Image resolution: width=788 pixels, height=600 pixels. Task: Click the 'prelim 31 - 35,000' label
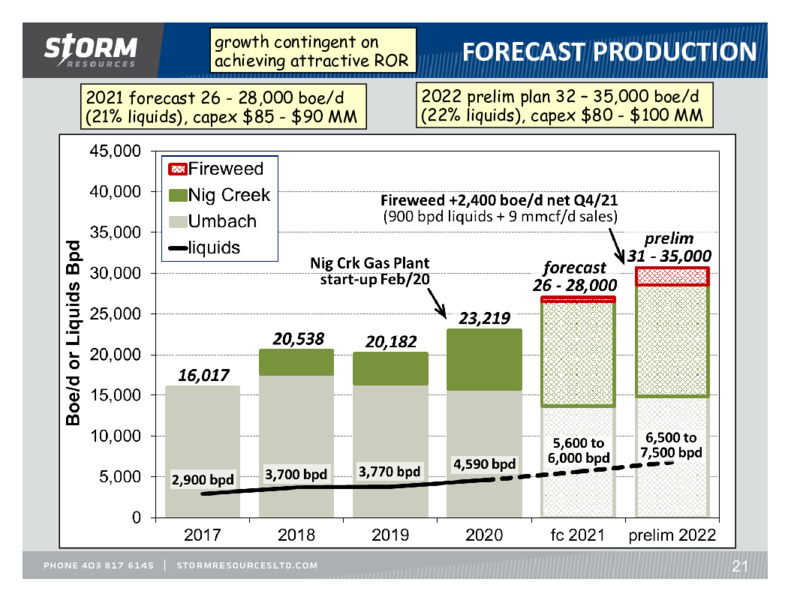[669, 247]
